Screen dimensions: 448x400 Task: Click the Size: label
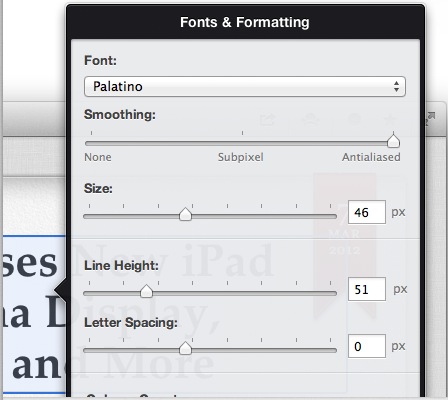[x=98, y=188]
